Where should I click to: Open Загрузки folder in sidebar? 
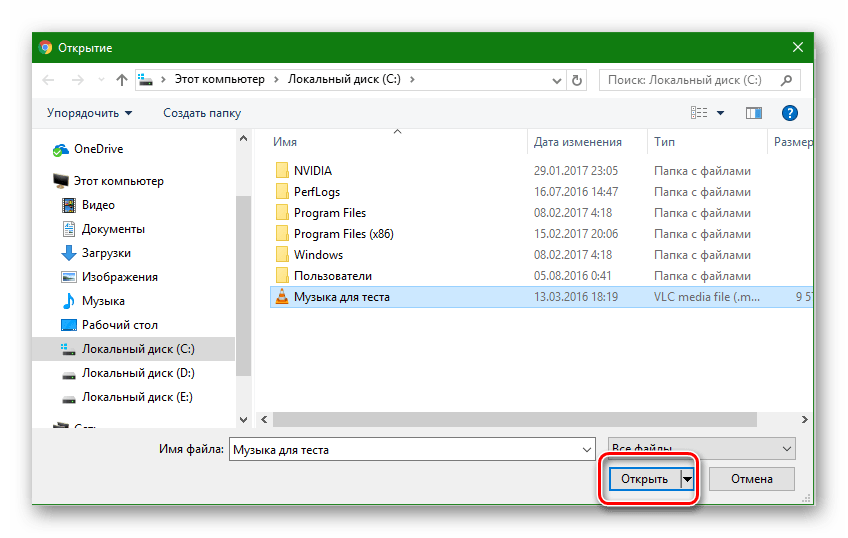[106, 253]
